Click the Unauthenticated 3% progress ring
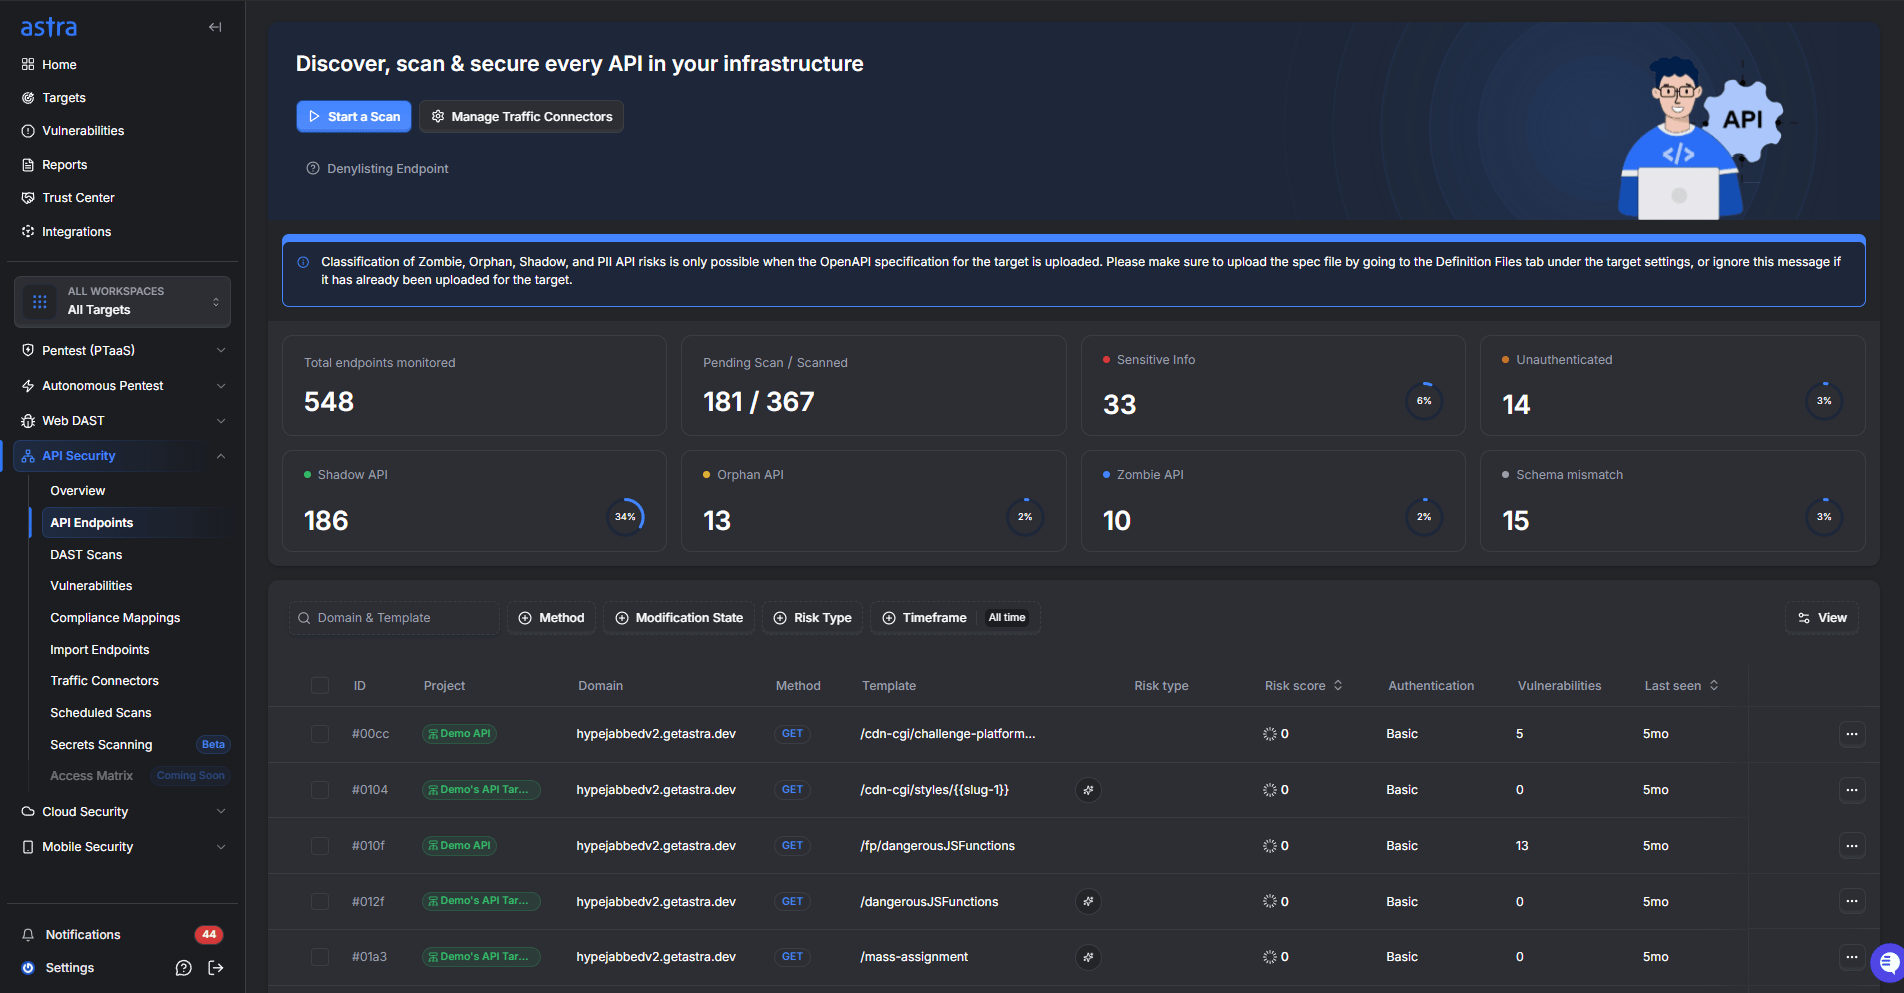1904x993 pixels. pos(1824,401)
